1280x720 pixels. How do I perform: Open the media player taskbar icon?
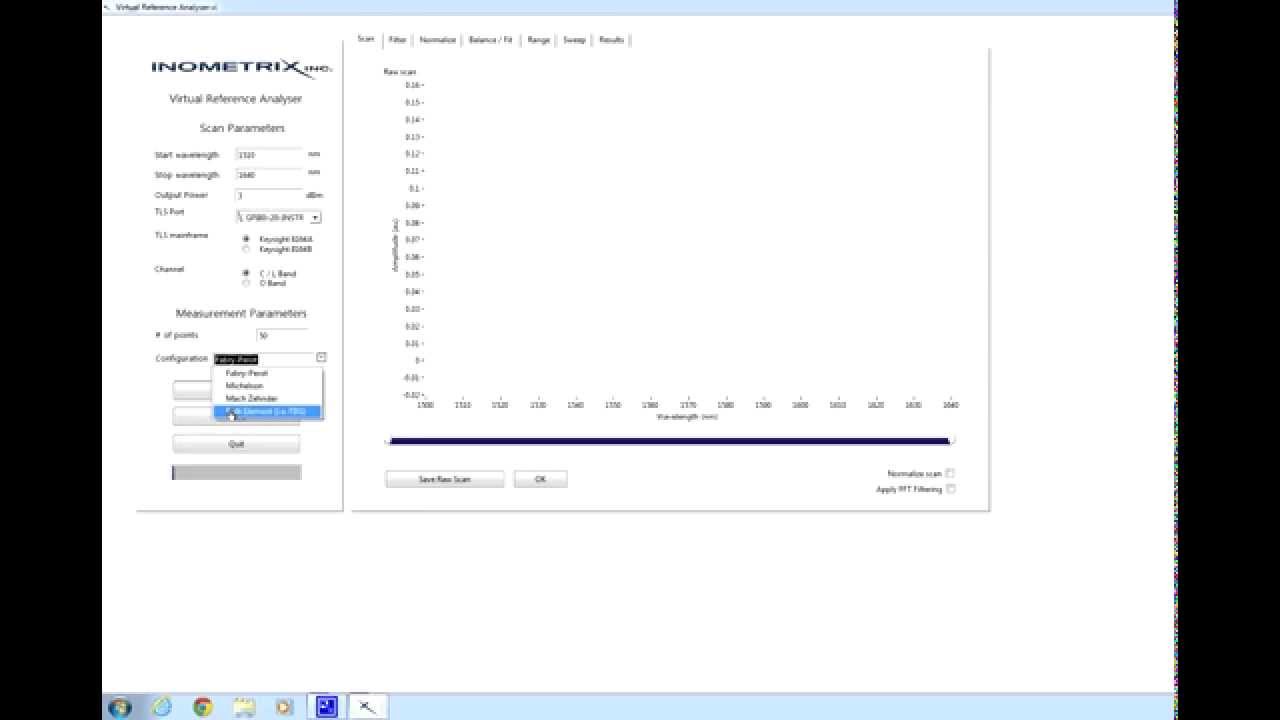pyautogui.click(x=284, y=706)
